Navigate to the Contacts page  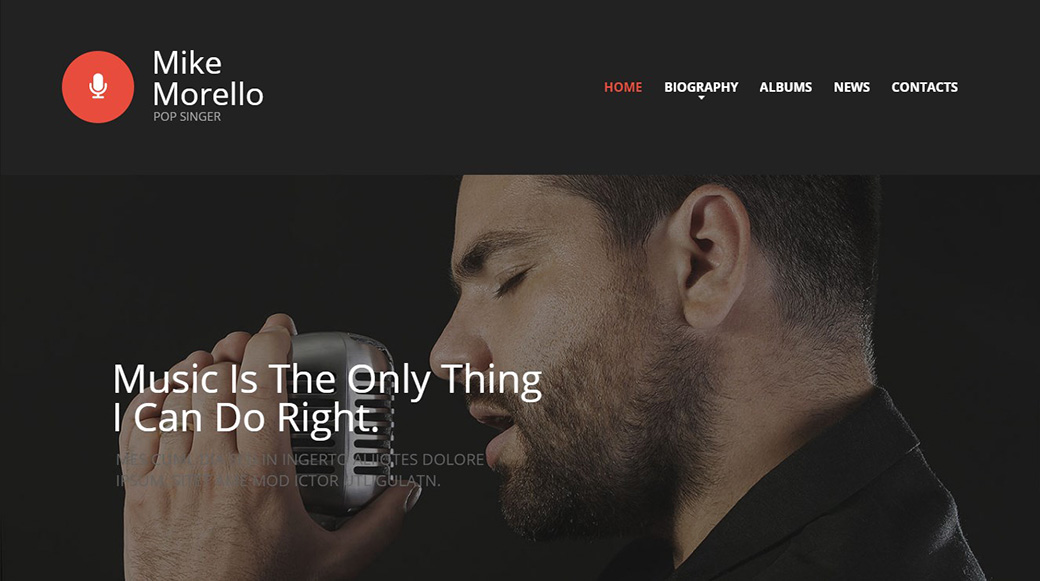click(925, 87)
